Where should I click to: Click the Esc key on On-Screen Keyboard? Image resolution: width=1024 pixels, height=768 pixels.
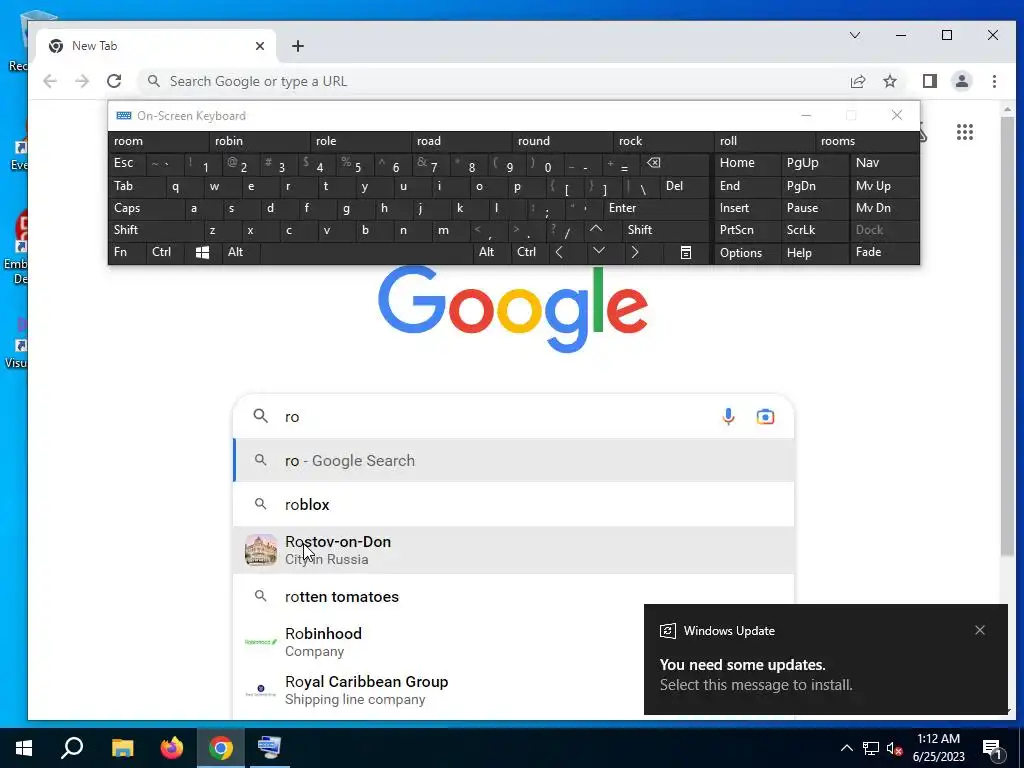127,163
